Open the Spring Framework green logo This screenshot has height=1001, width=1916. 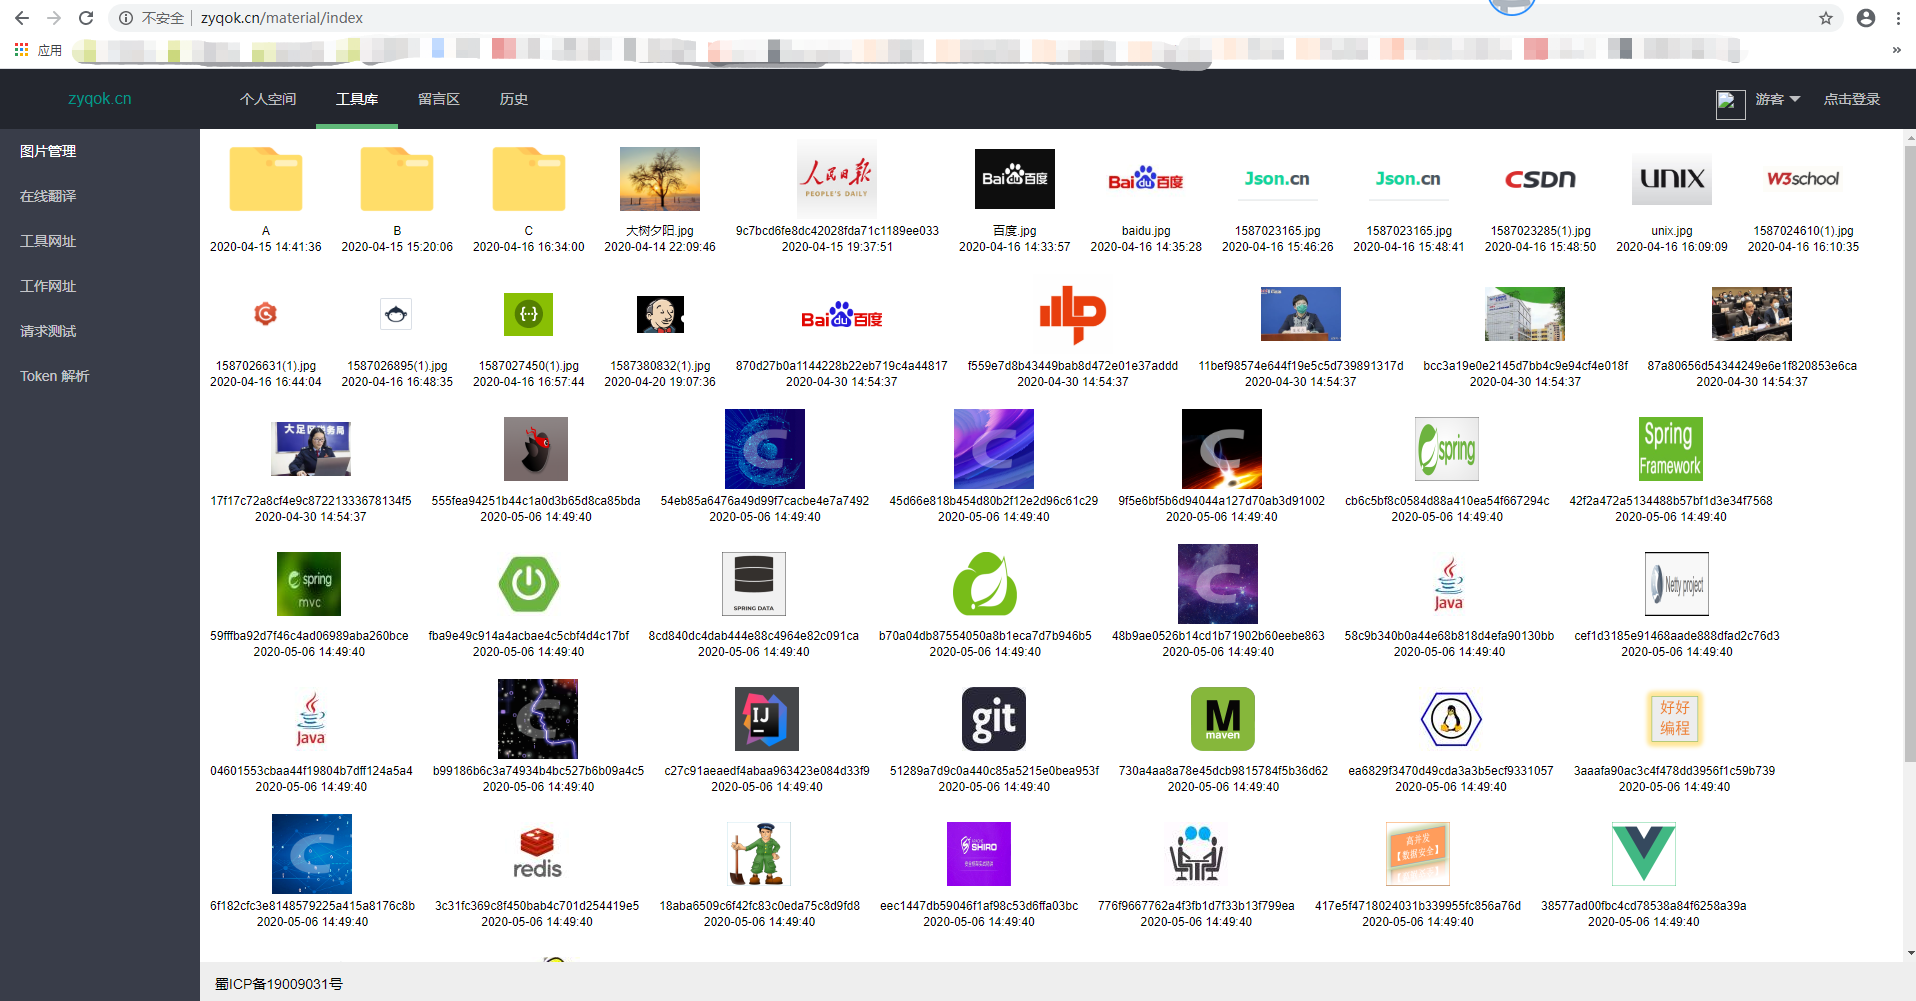[x=1671, y=449]
